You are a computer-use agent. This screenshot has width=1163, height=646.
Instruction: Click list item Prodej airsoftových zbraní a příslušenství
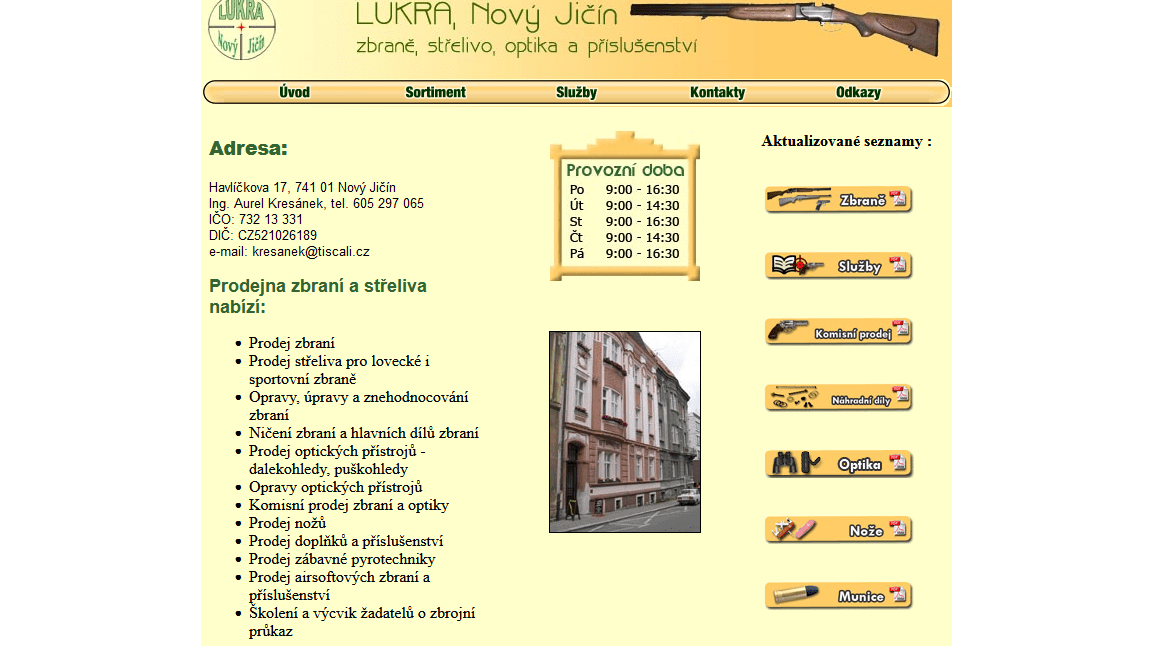pyautogui.click(x=339, y=586)
